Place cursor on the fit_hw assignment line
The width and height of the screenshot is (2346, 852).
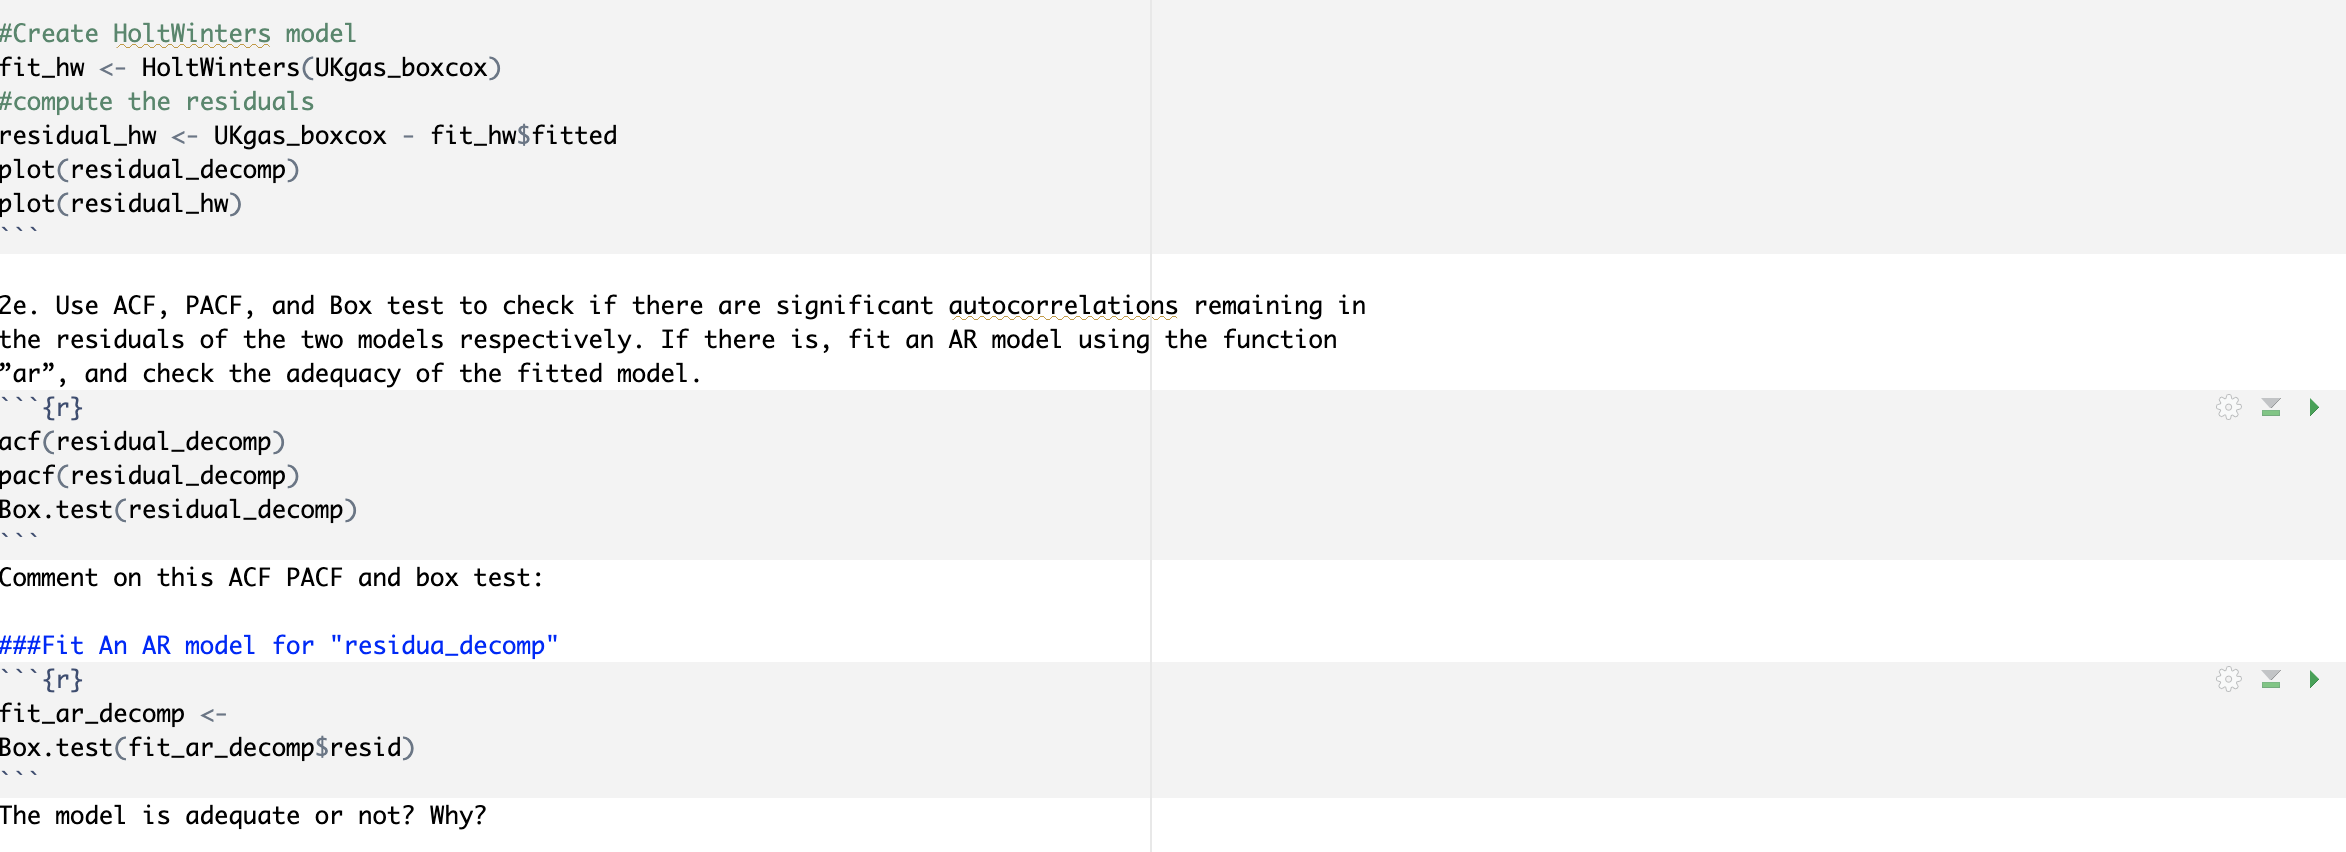[250, 67]
